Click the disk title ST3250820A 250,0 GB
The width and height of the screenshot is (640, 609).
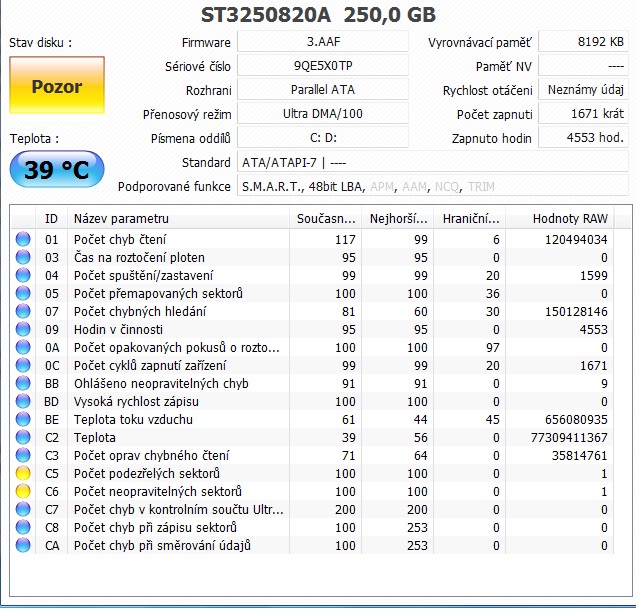318,15
